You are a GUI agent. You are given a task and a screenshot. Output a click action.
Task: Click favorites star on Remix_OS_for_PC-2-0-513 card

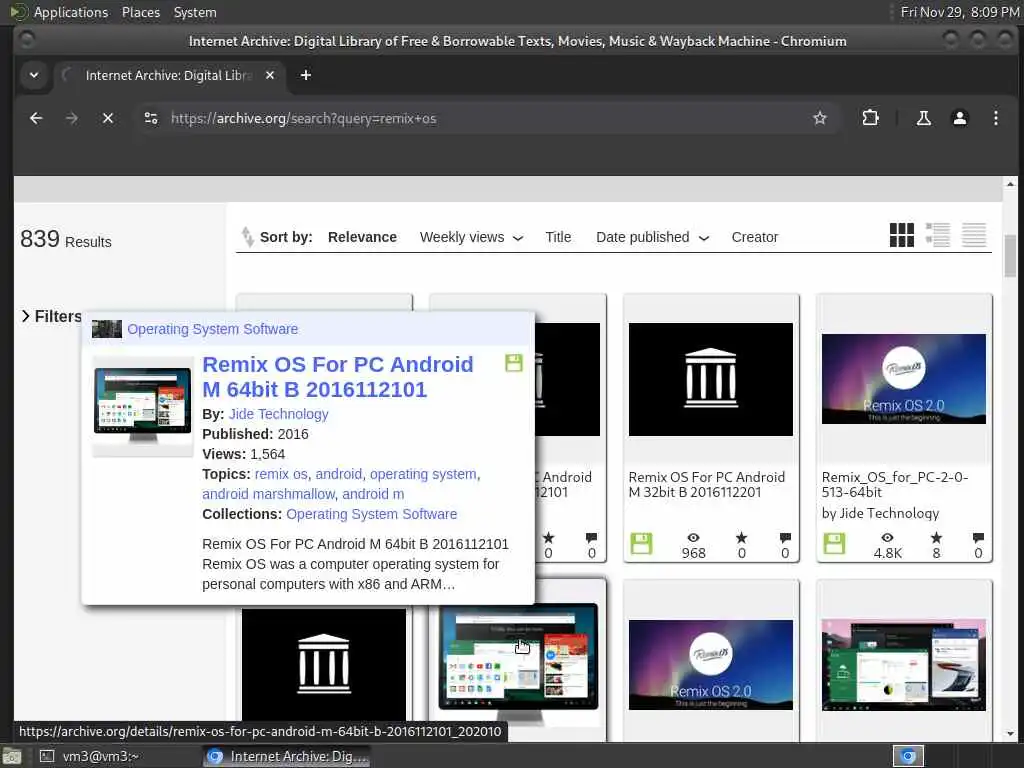936,537
